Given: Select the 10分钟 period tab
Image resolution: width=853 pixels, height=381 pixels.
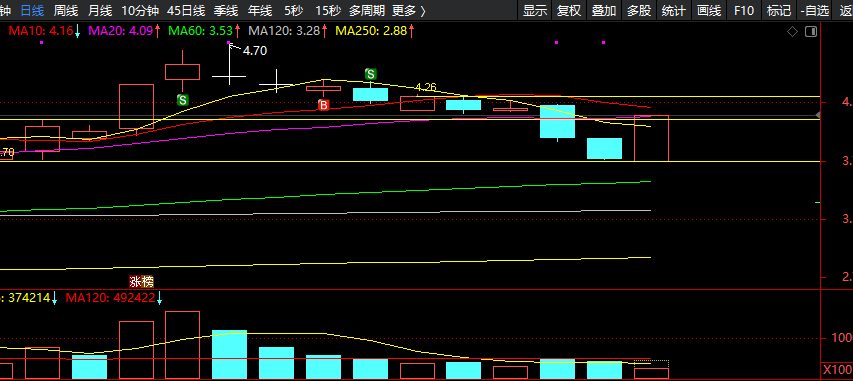Looking at the screenshot, I should pyautogui.click(x=140, y=10).
